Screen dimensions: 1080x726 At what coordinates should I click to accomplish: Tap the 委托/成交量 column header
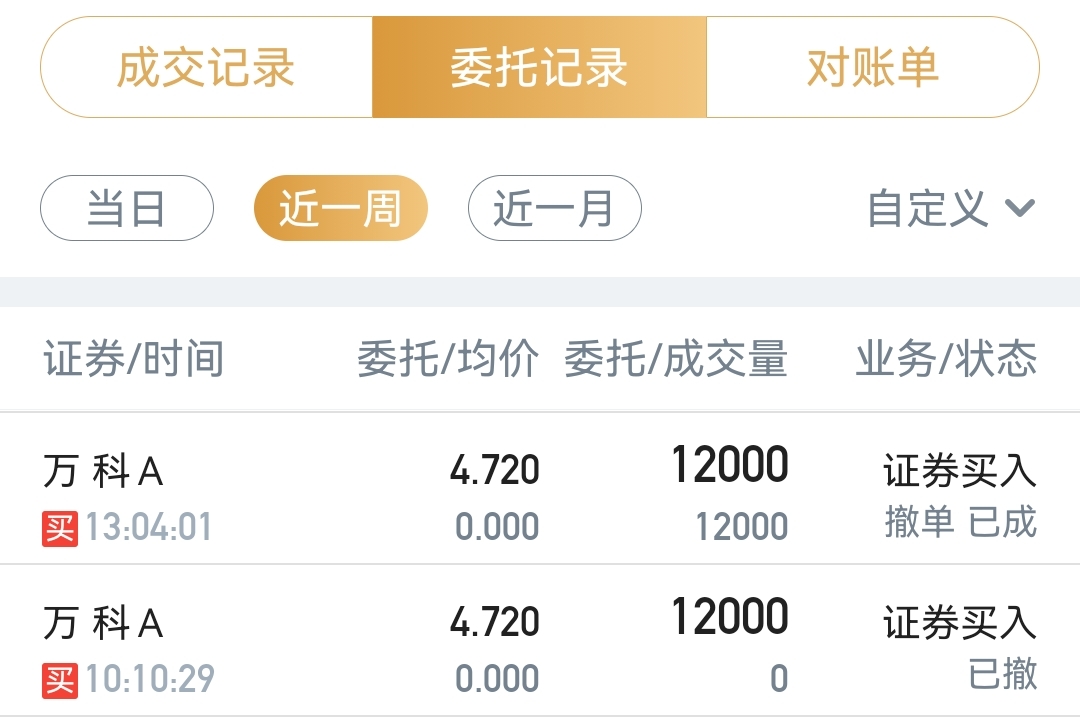coord(676,360)
